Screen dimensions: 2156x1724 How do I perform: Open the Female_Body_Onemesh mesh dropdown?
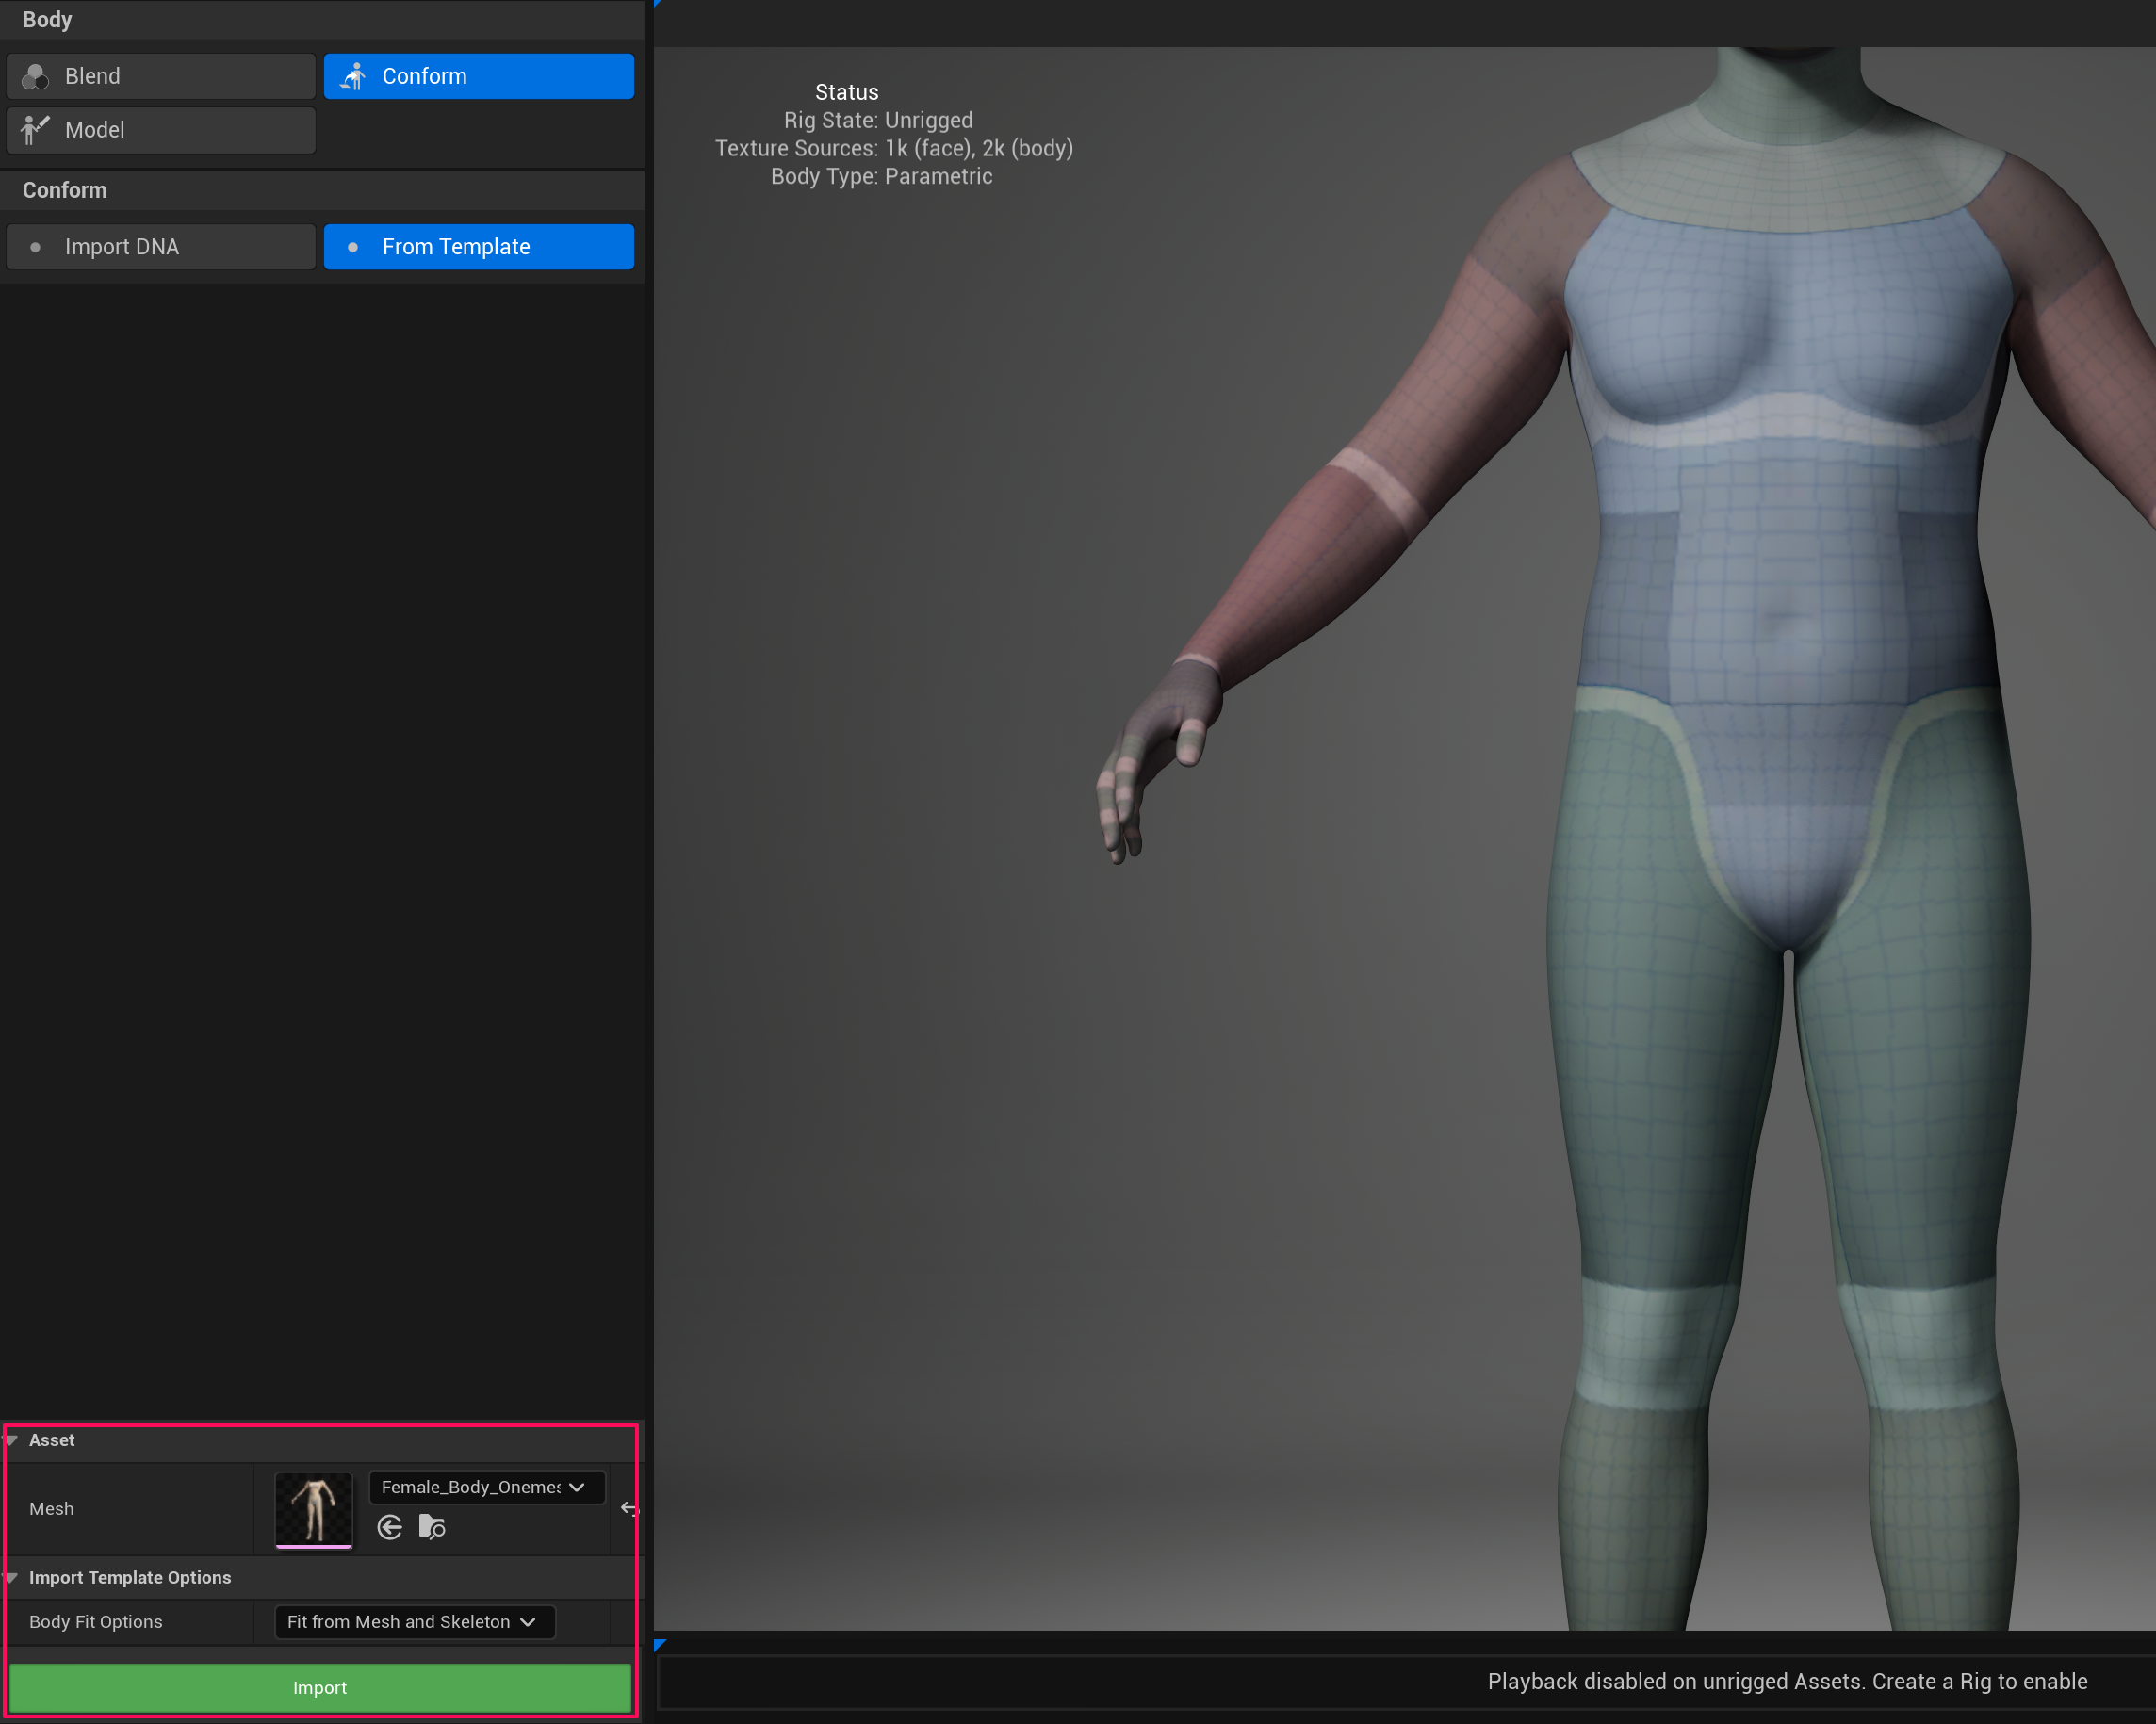pyautogui.click(x=486, y=1487)
